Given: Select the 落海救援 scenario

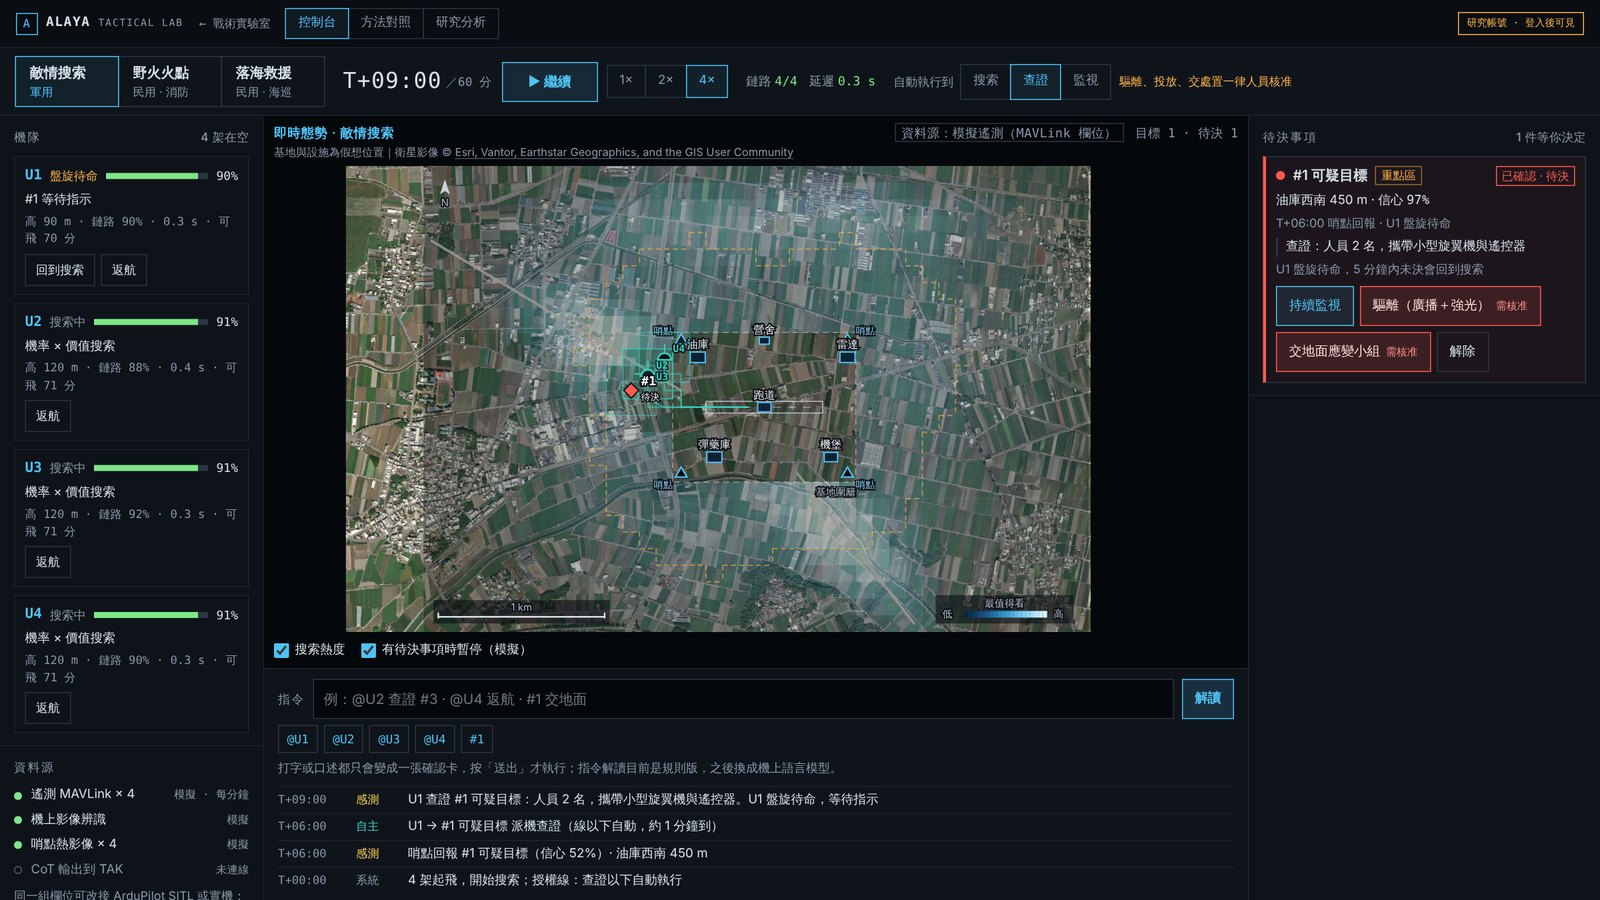Looking at the screenshot, I should pos(272,81).
